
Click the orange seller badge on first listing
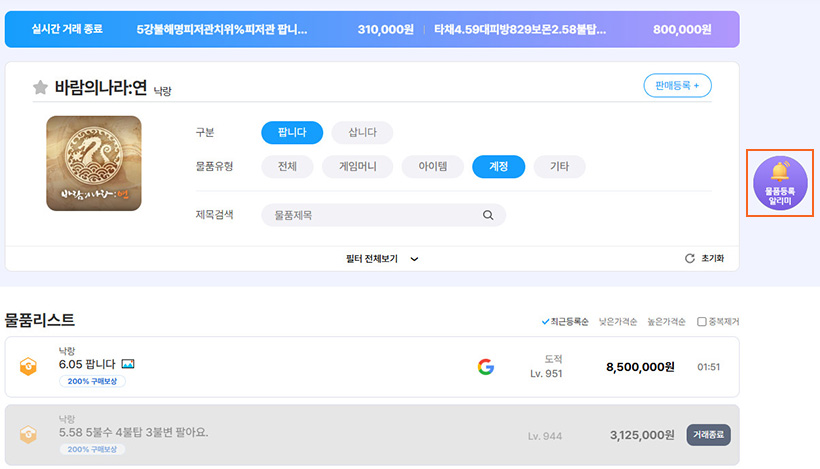click(28, 367)
